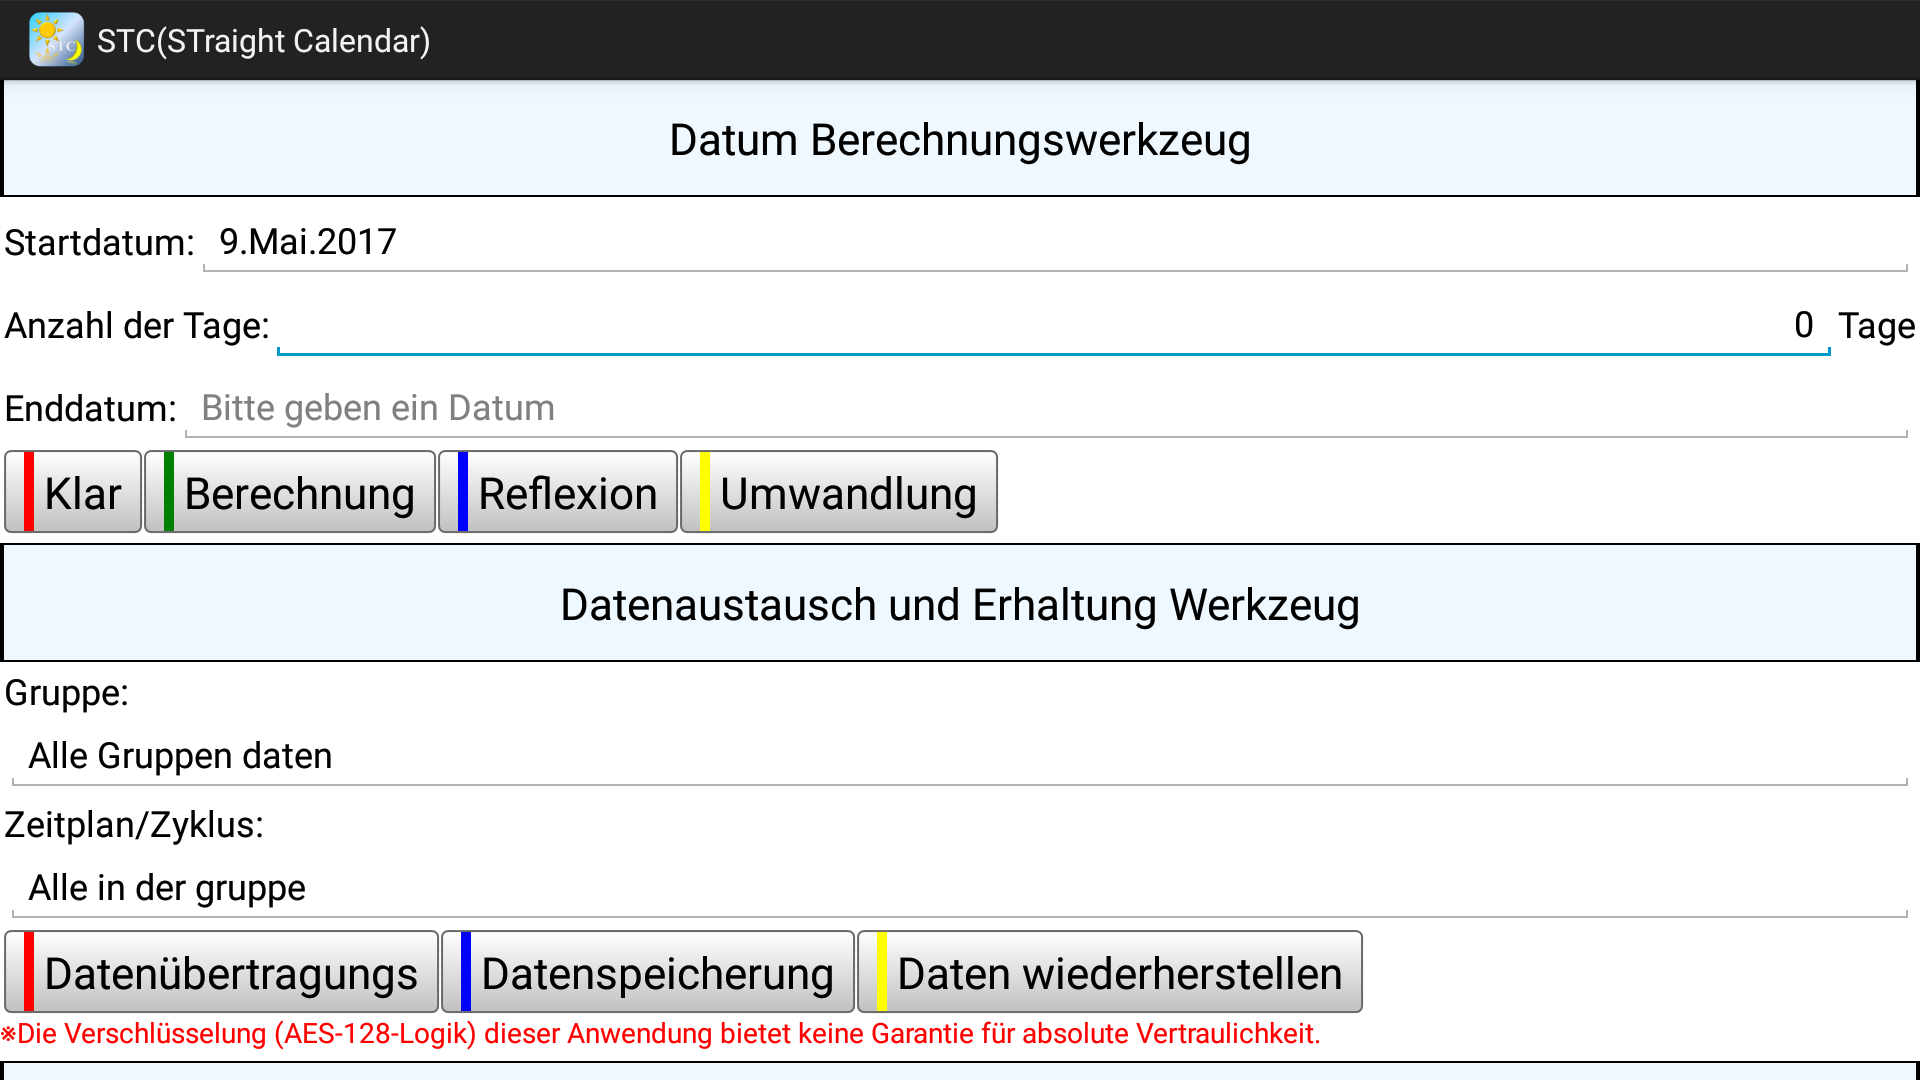Open Startdatum date selector 9.Mai.2017
Viewport: 1920px width, 1080px height.
1055,243
